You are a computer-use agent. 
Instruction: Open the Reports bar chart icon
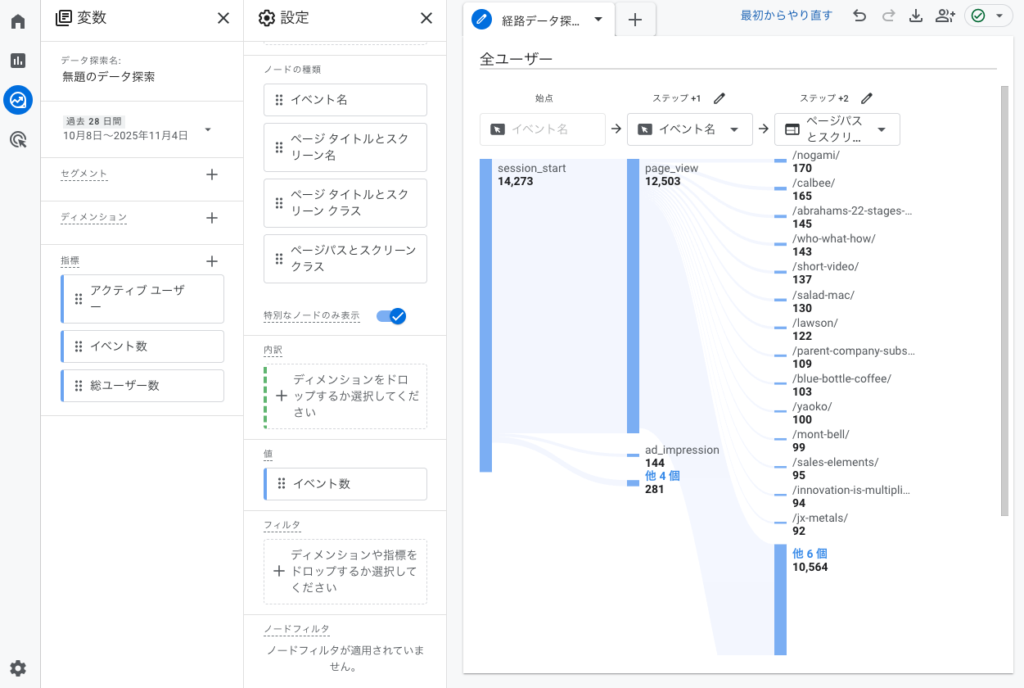click(x=18, y=60)
